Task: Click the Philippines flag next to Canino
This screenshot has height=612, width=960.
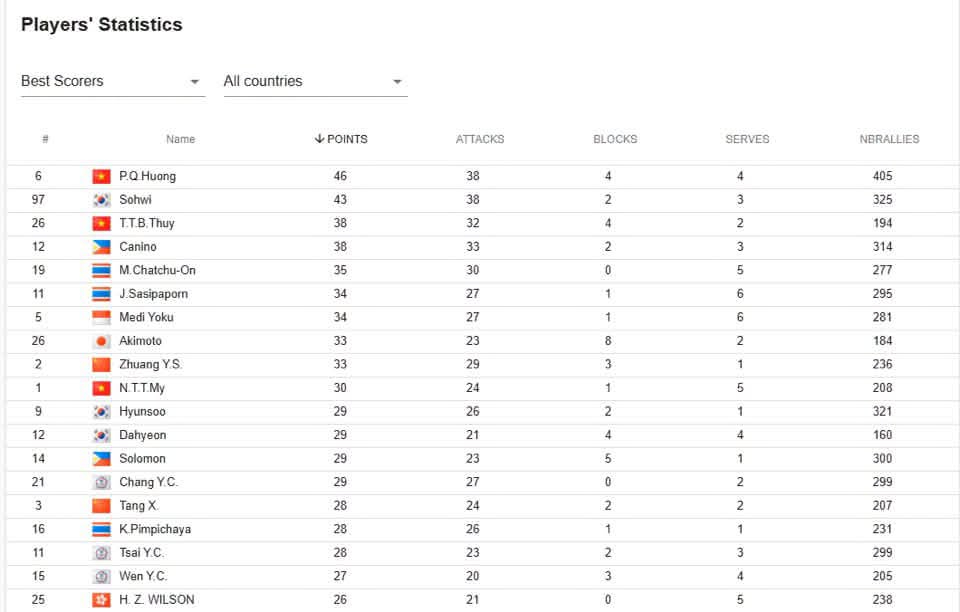Action: (101, 247)
